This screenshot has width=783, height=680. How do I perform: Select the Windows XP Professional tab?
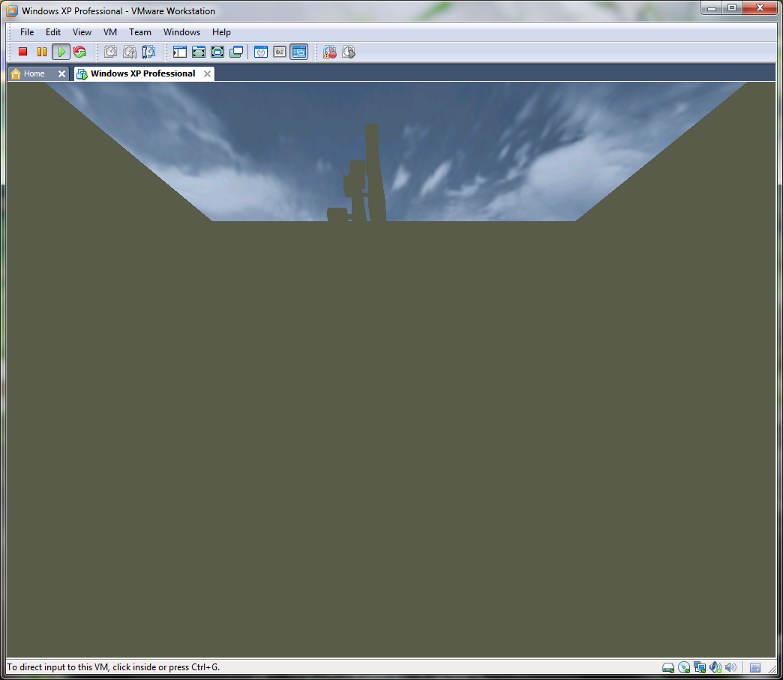point(143,73)
